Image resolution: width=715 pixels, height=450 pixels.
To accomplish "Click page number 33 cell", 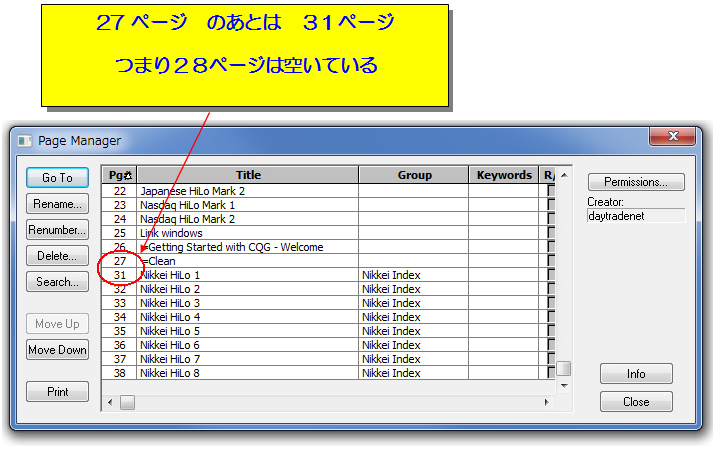I will pos(119,303).
